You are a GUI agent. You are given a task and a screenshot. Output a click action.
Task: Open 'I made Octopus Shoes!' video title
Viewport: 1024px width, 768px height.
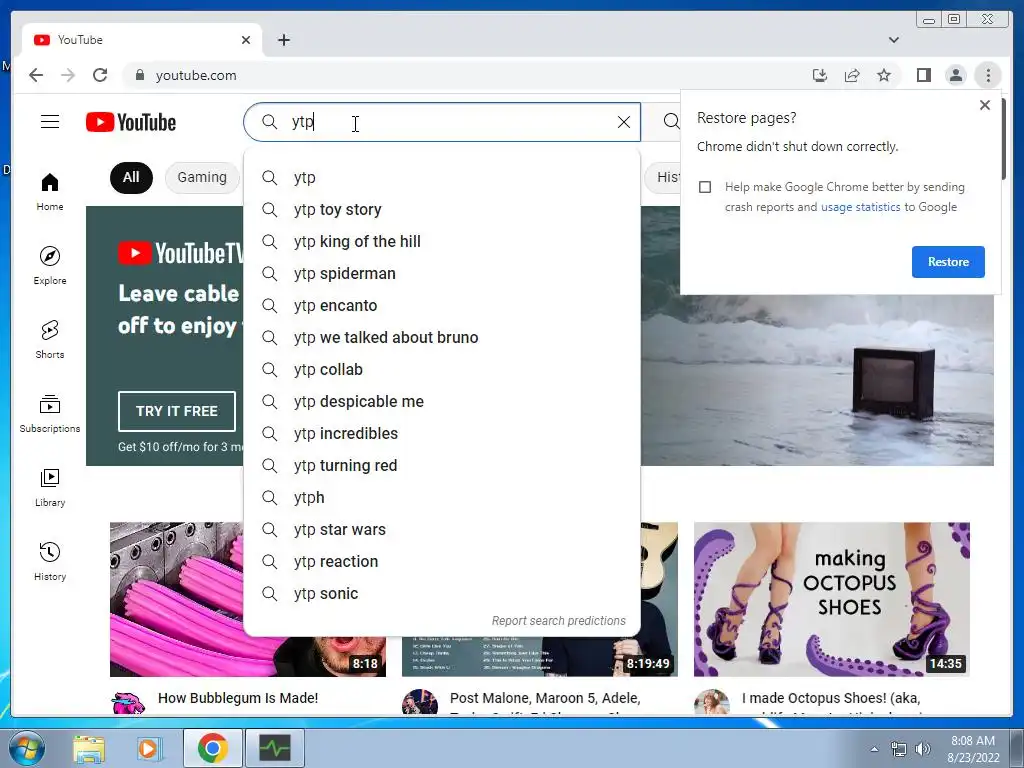point(831,698)
